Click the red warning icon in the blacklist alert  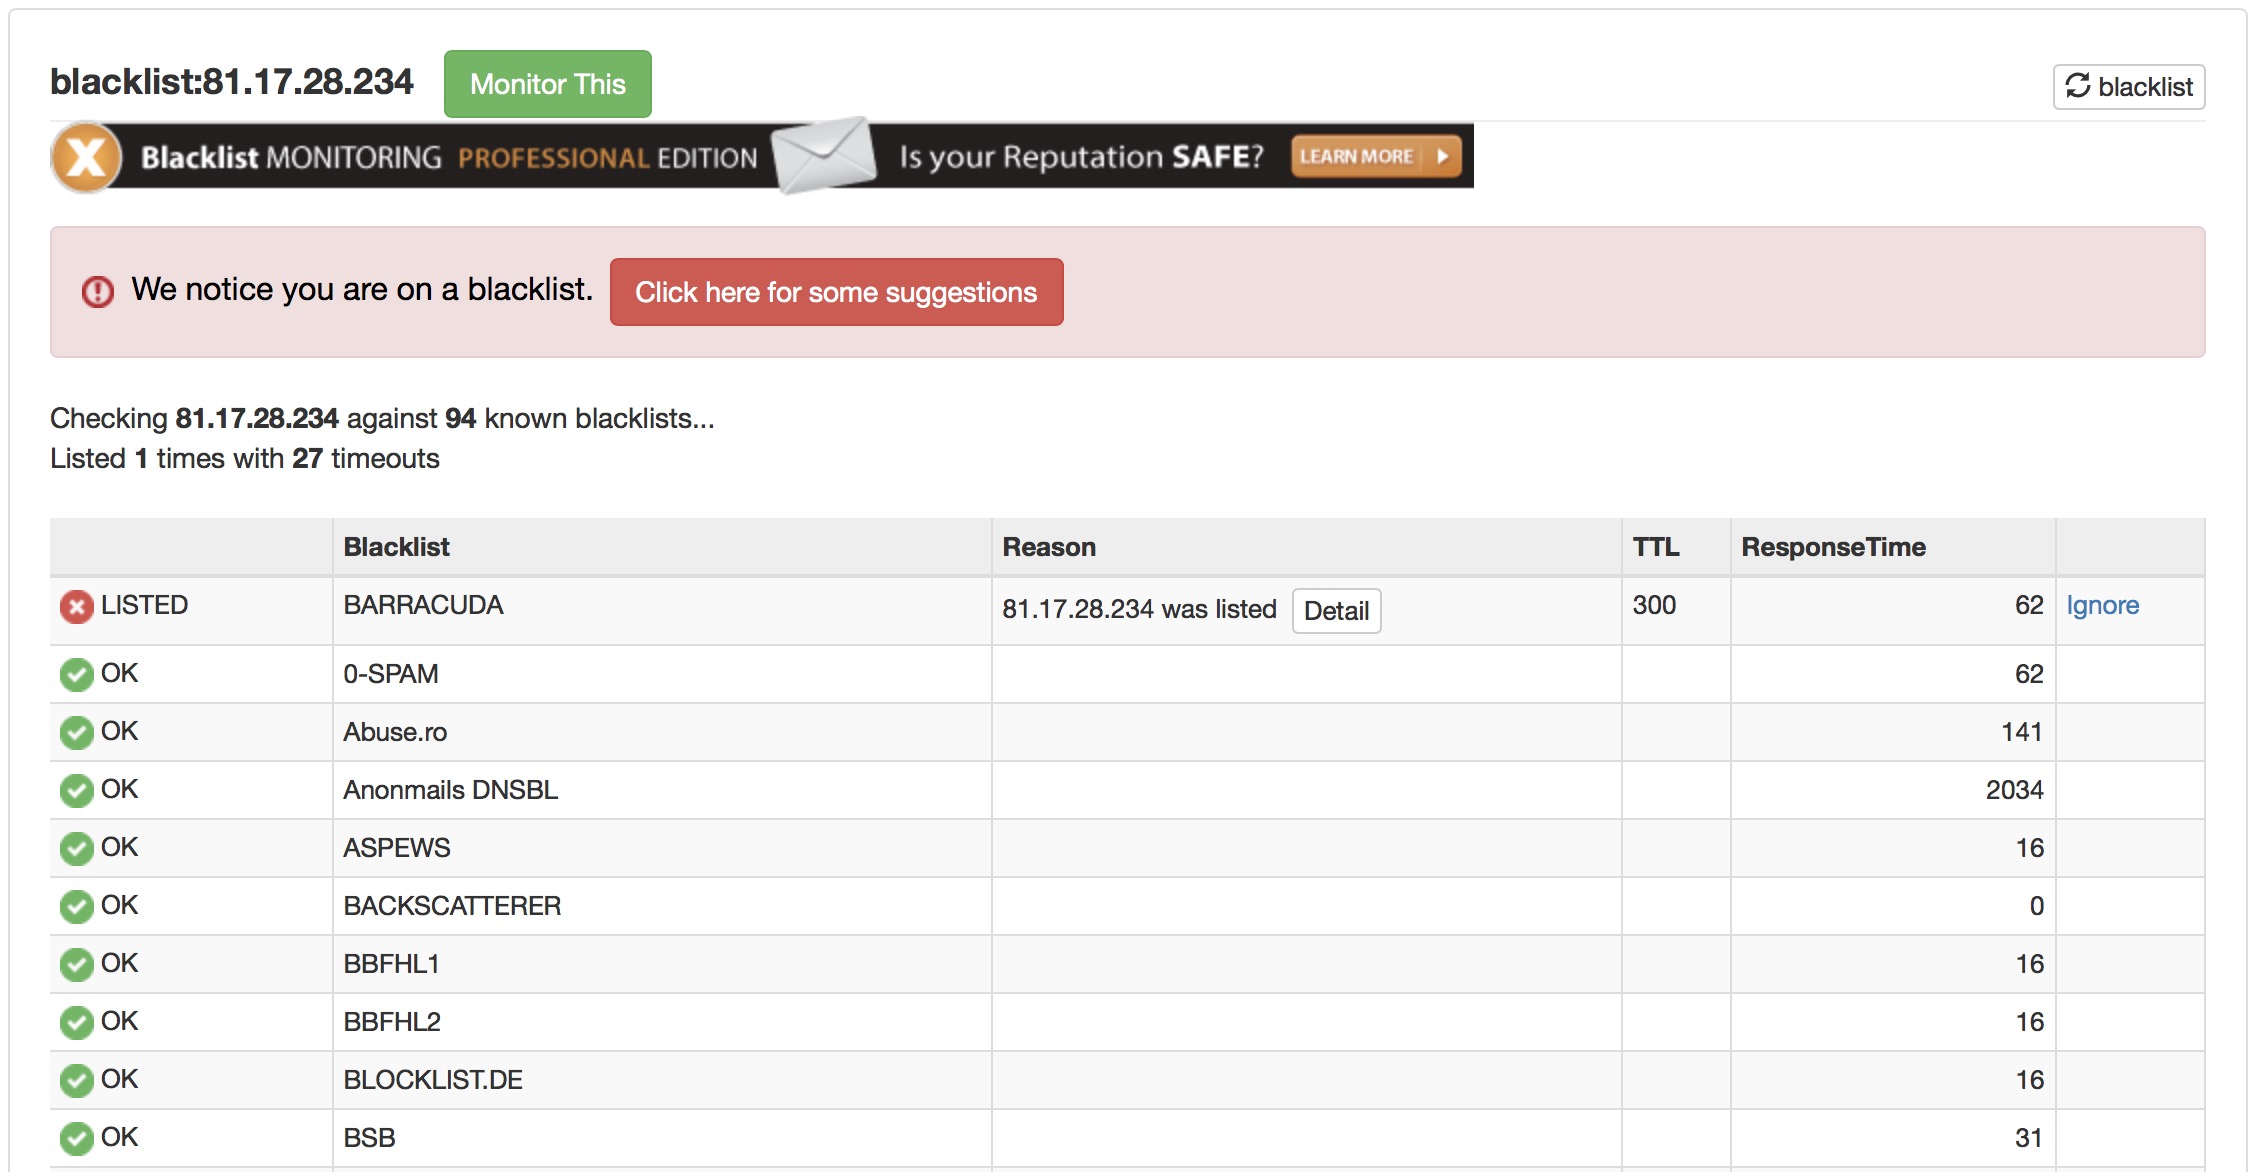pos(97,292)
